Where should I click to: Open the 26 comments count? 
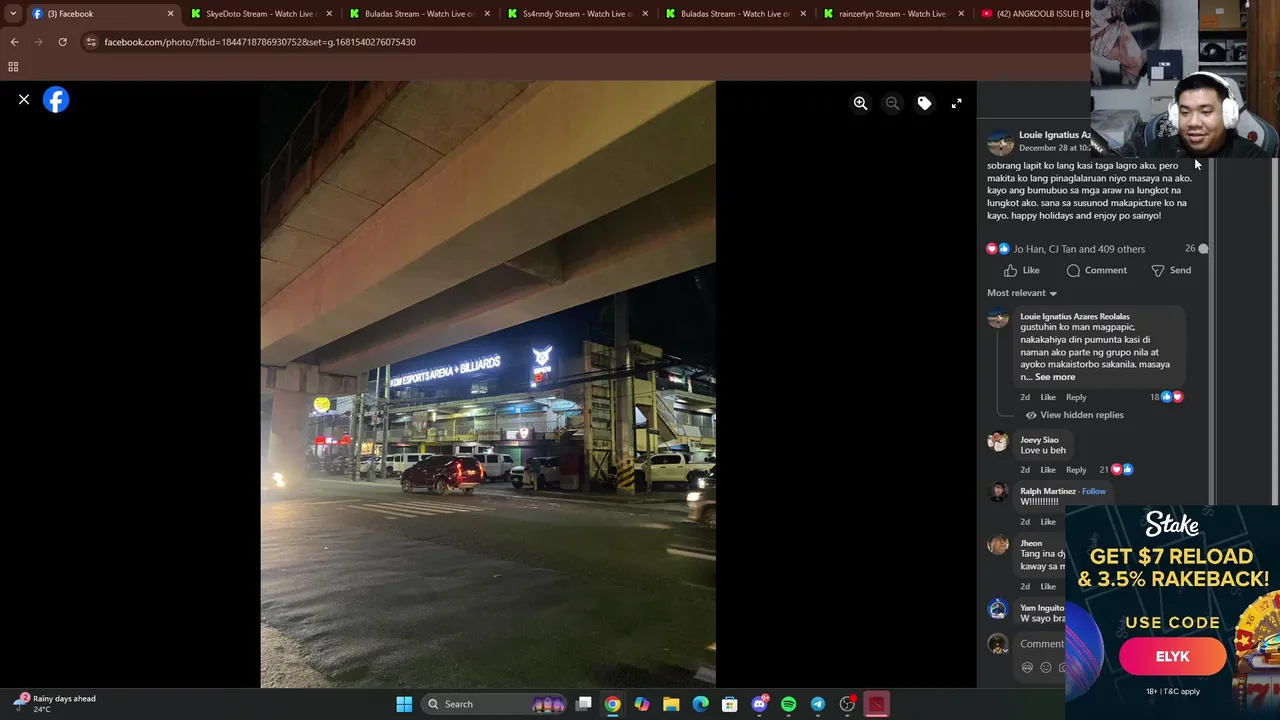(x=1196, y=248)
